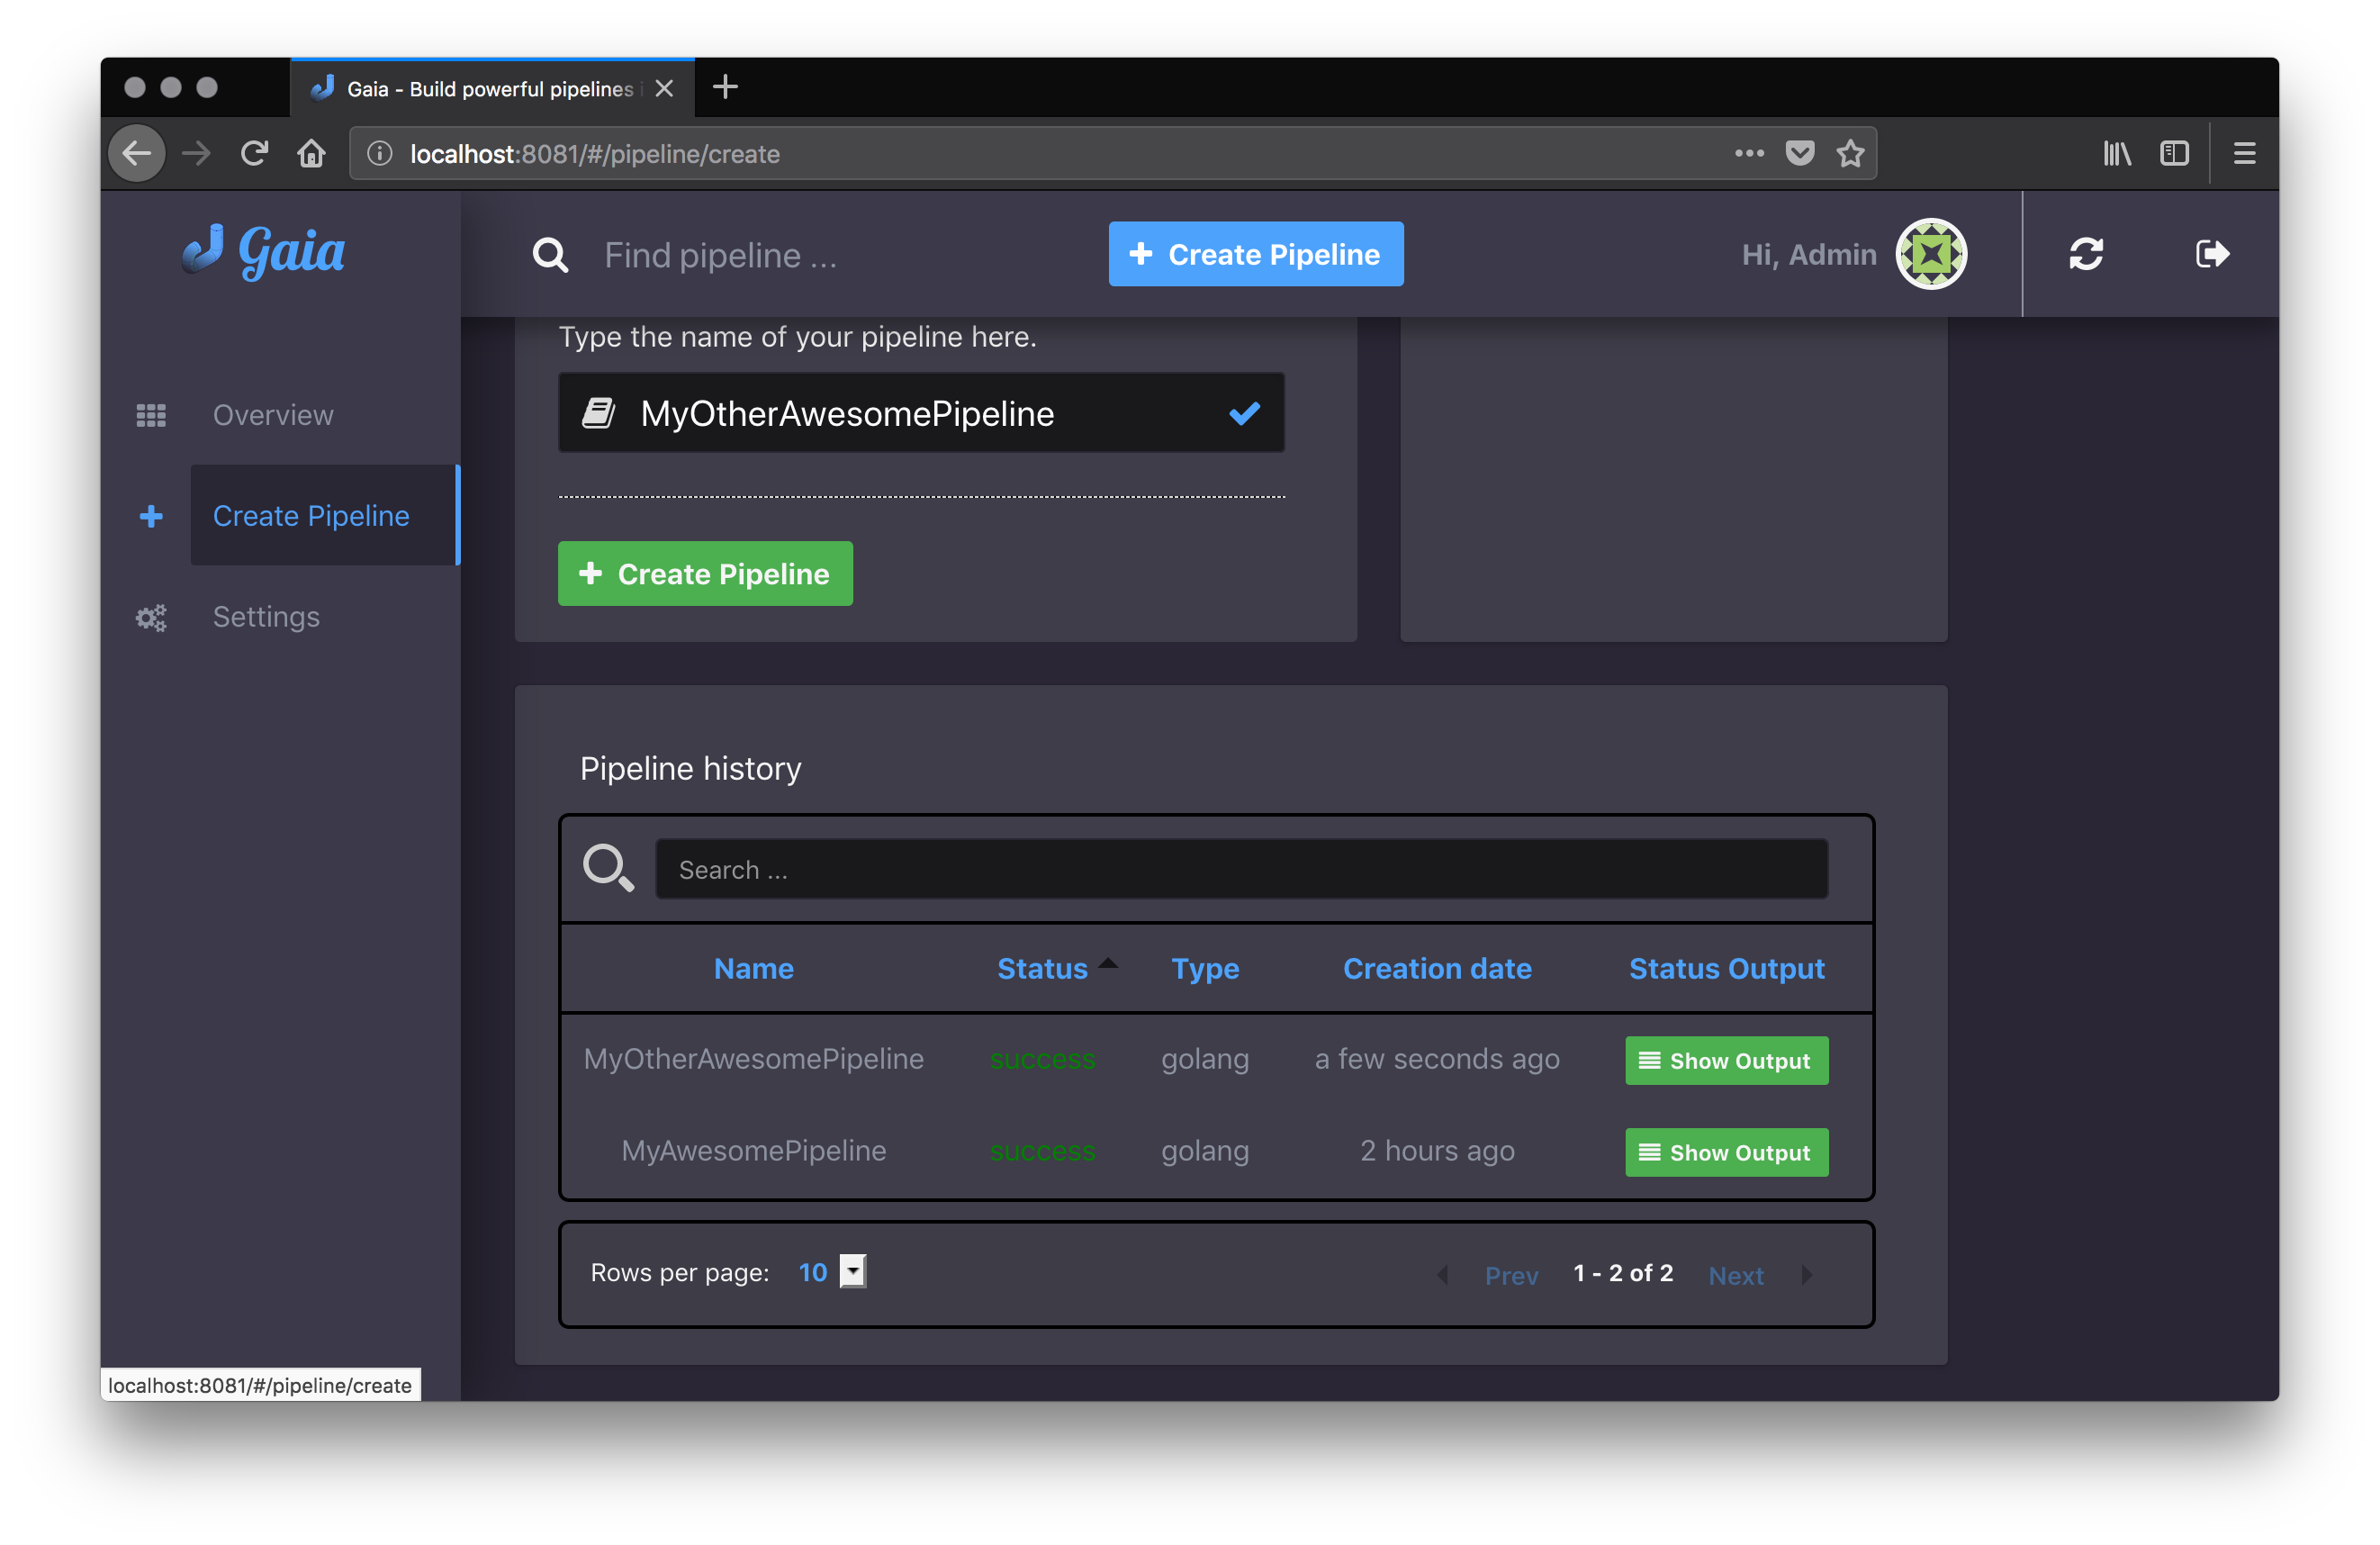Reload the page with browser refresh button
The image size is (2380, 1545).
coord(254,153)
